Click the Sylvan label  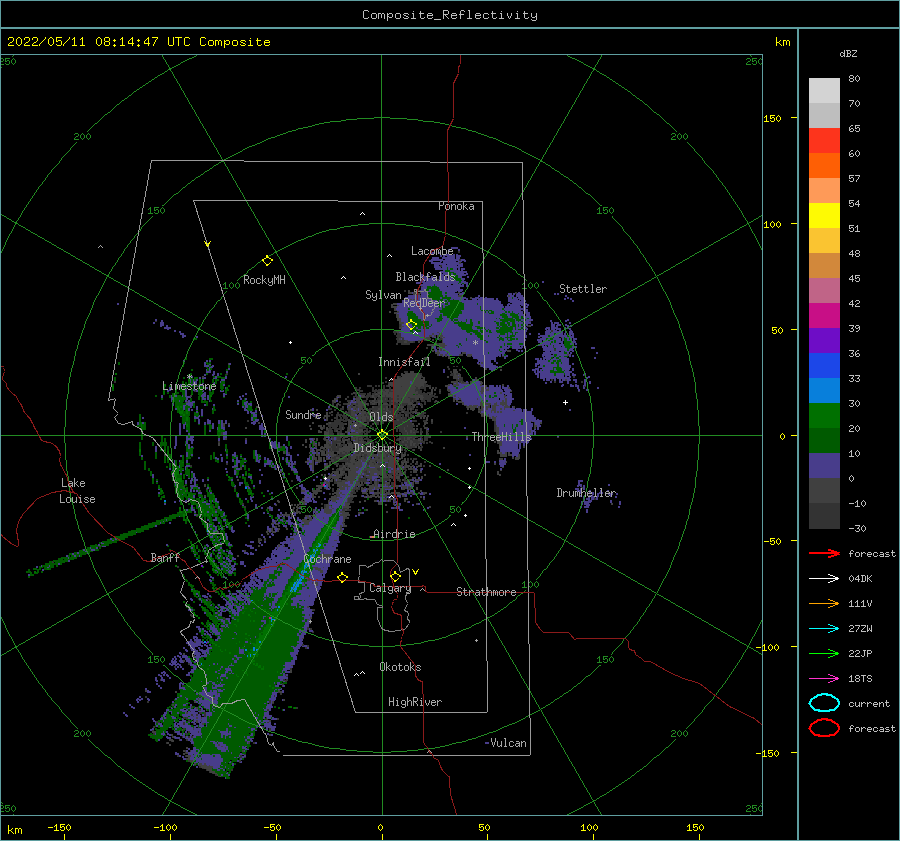coord(383,295)
